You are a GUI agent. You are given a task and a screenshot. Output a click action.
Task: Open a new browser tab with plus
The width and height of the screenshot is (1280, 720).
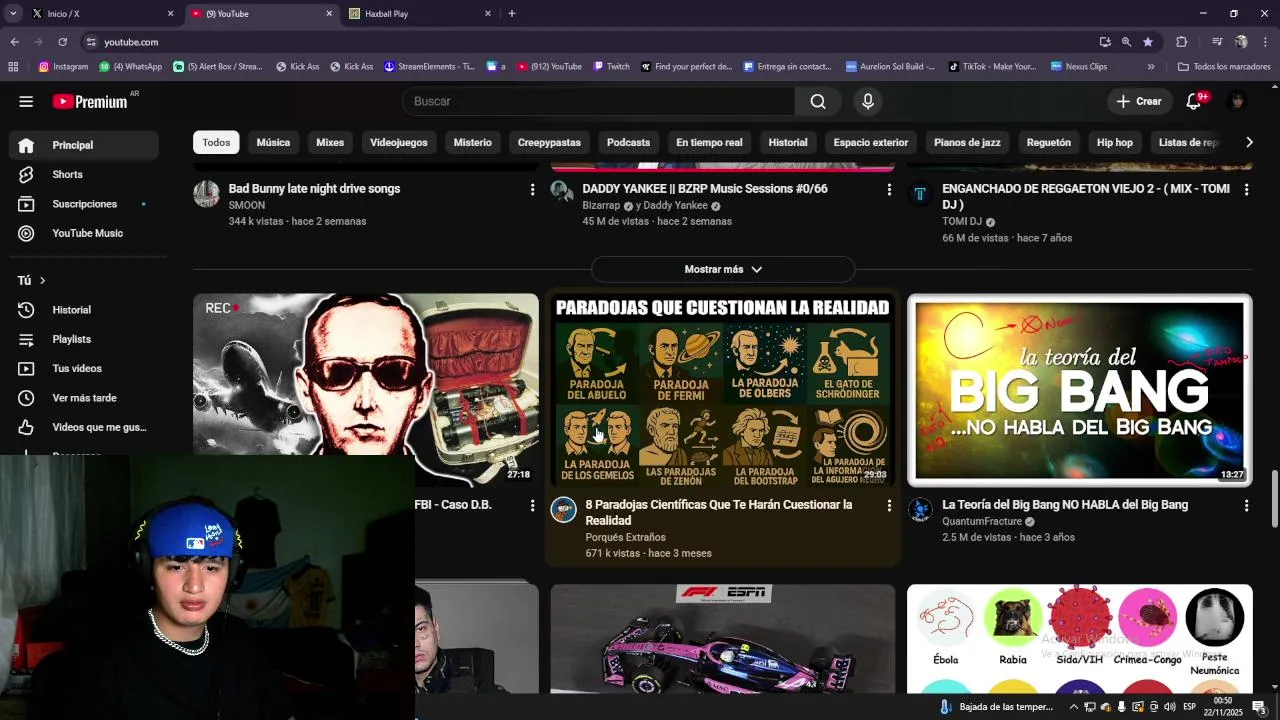512,14
